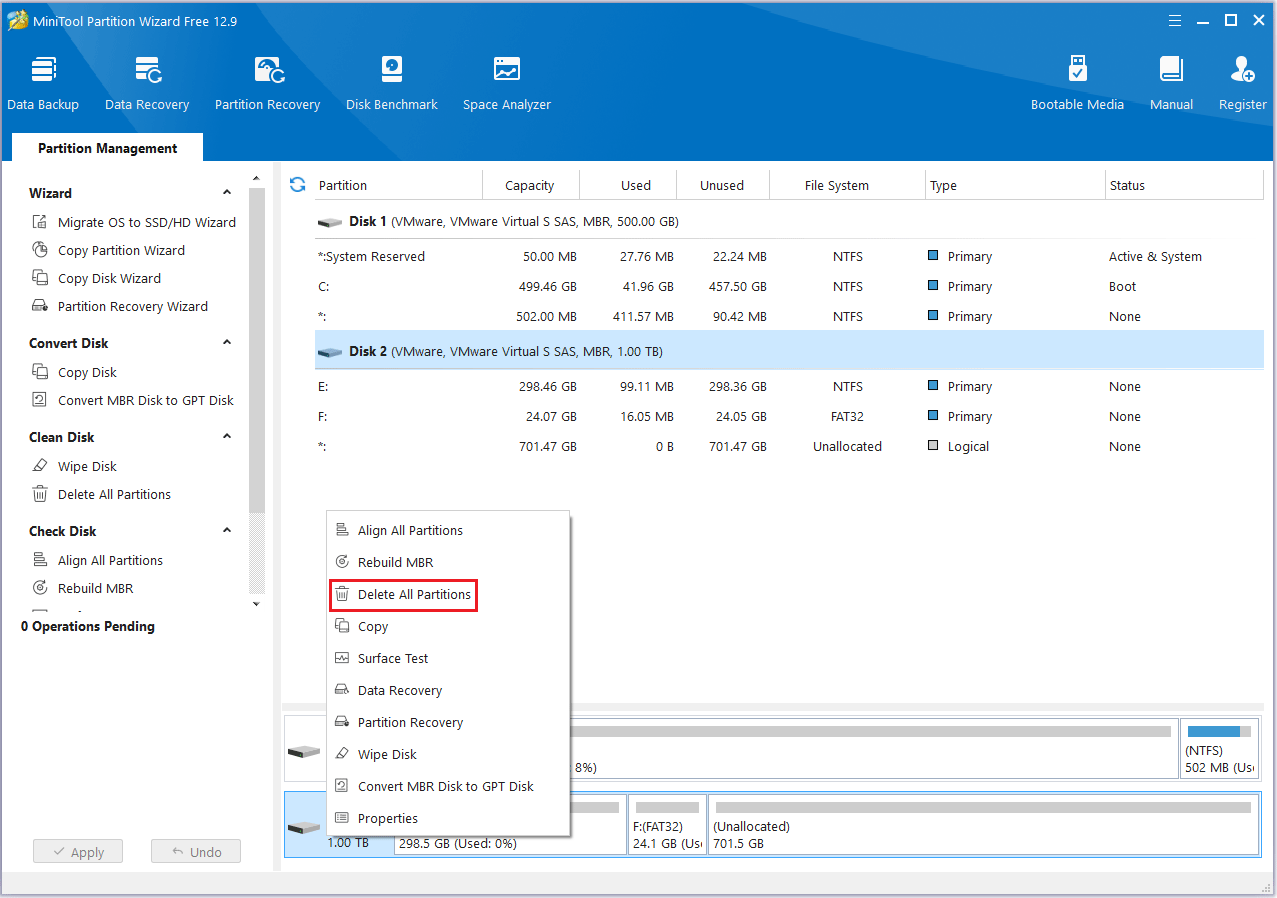The width and height of the screenshot is (1277, 898).
Task: Select Unallocated 701.5 GB block in disk map
Action: click(x=982, y=825)
